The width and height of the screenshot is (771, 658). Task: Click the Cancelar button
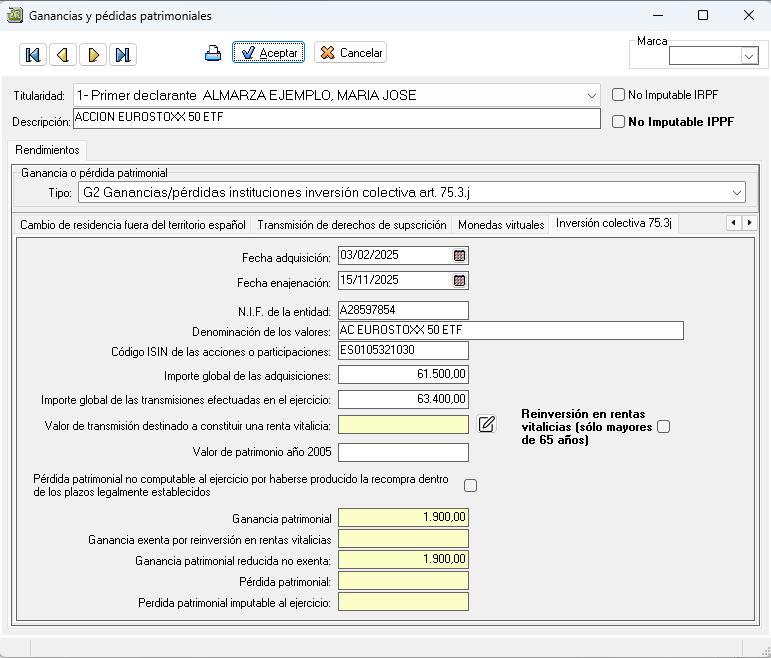click(350, 53)
